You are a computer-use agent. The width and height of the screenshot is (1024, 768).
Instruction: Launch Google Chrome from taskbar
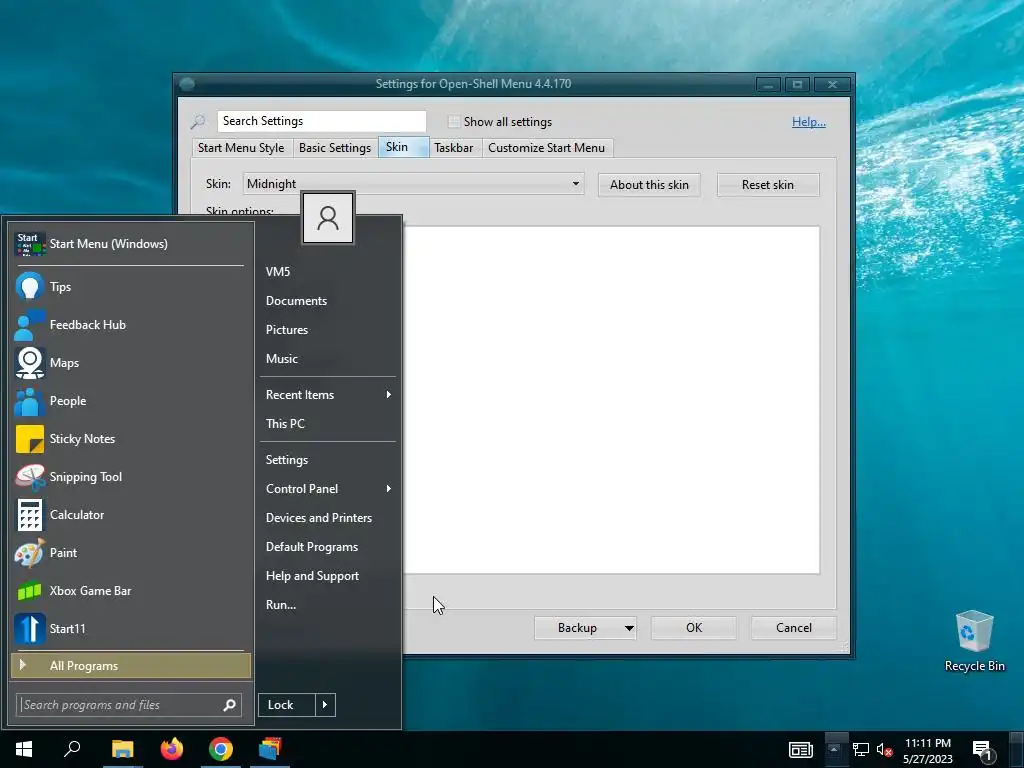pos(221,748)
